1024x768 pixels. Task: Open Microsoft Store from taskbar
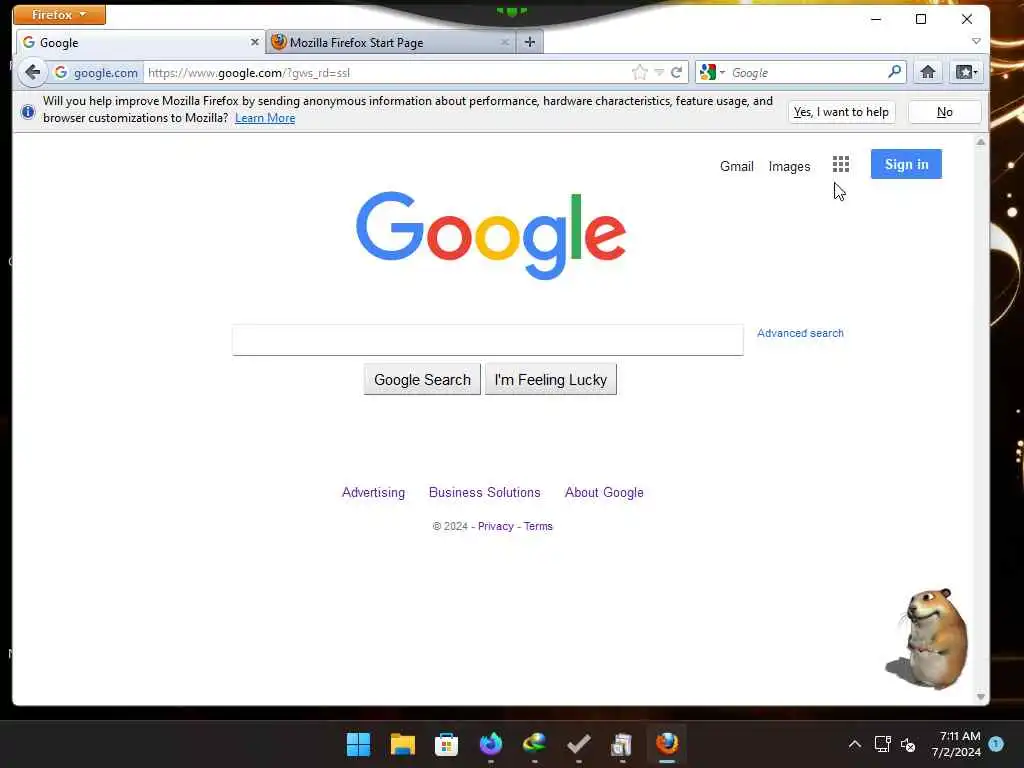pyautogui.click(x=447, y=744)
